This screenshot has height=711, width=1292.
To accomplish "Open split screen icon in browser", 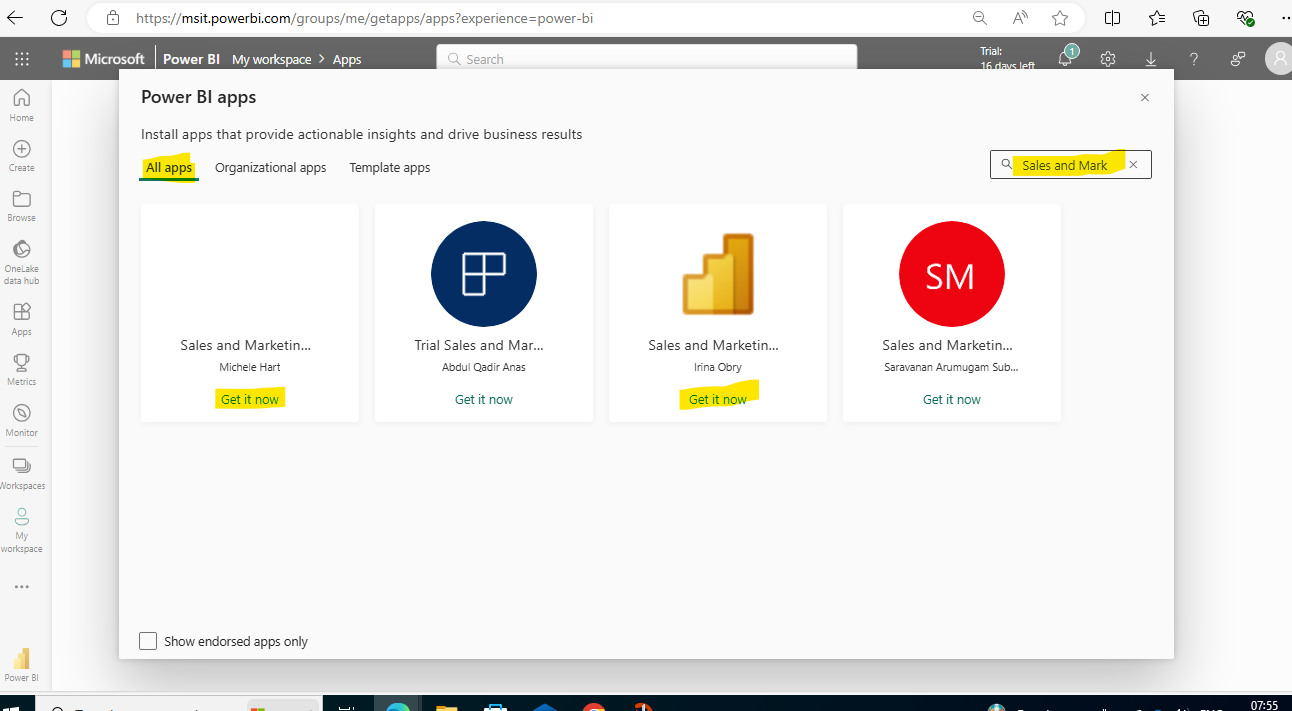I will coord(1112,18).
